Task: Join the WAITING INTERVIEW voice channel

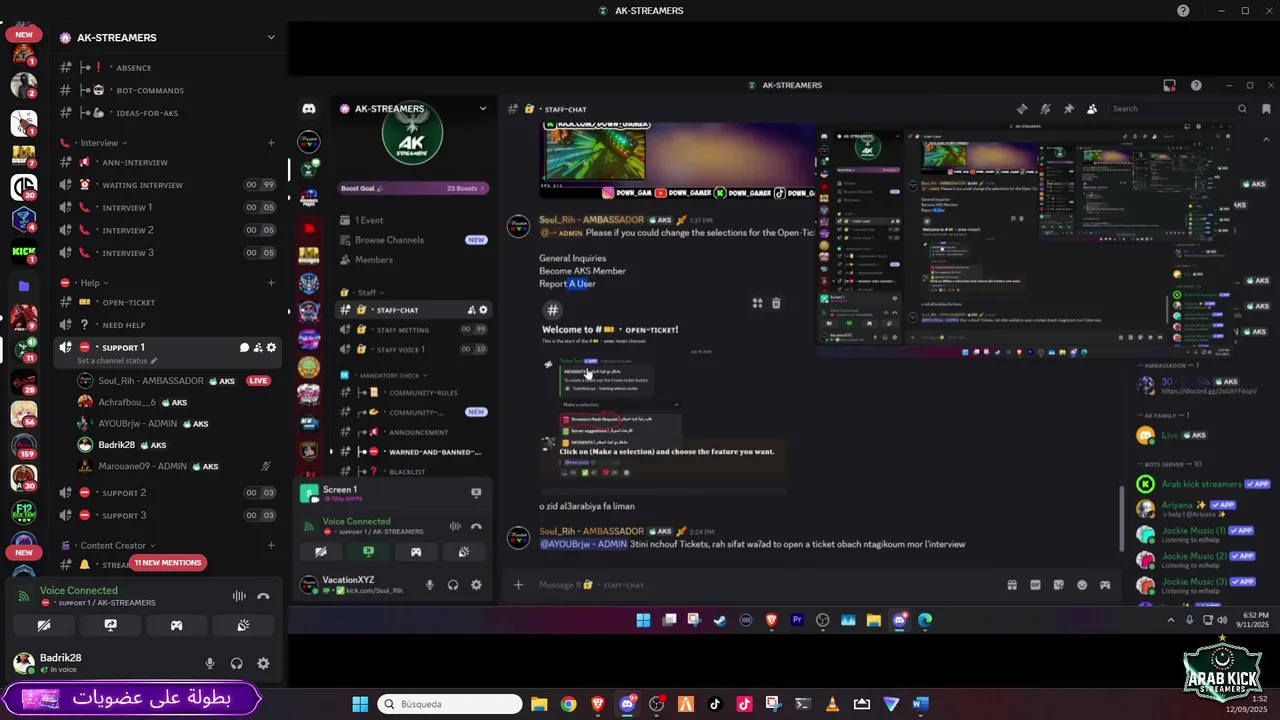Action: [167, 185]
